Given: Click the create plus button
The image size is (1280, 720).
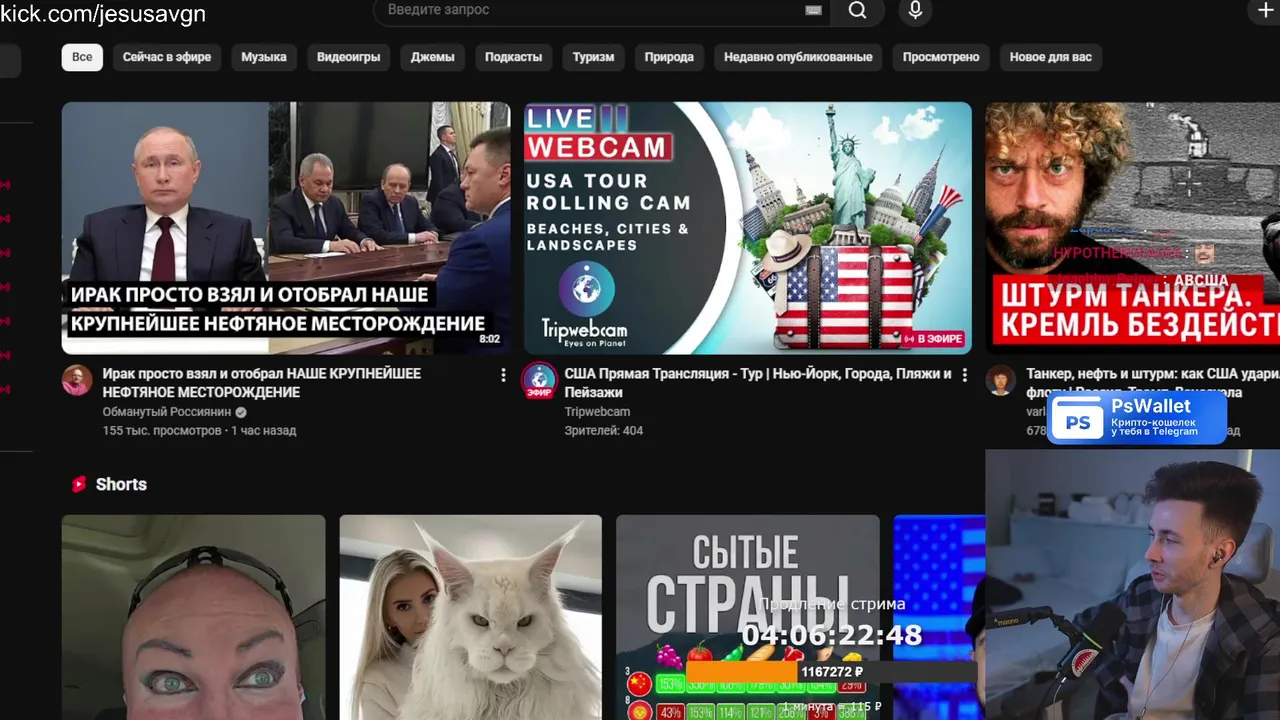Looking at the screenshot, I should 1264,10.
